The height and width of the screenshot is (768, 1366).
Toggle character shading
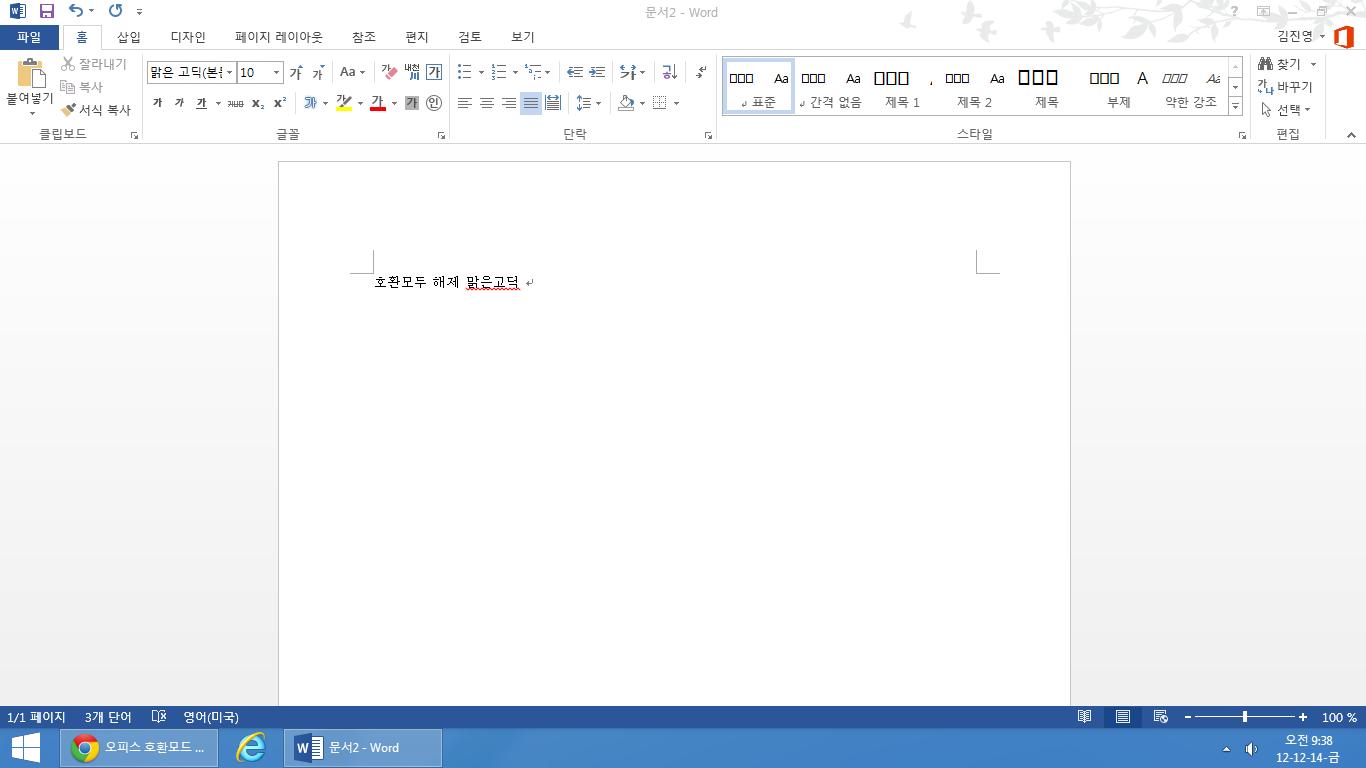tap(412, 103)
